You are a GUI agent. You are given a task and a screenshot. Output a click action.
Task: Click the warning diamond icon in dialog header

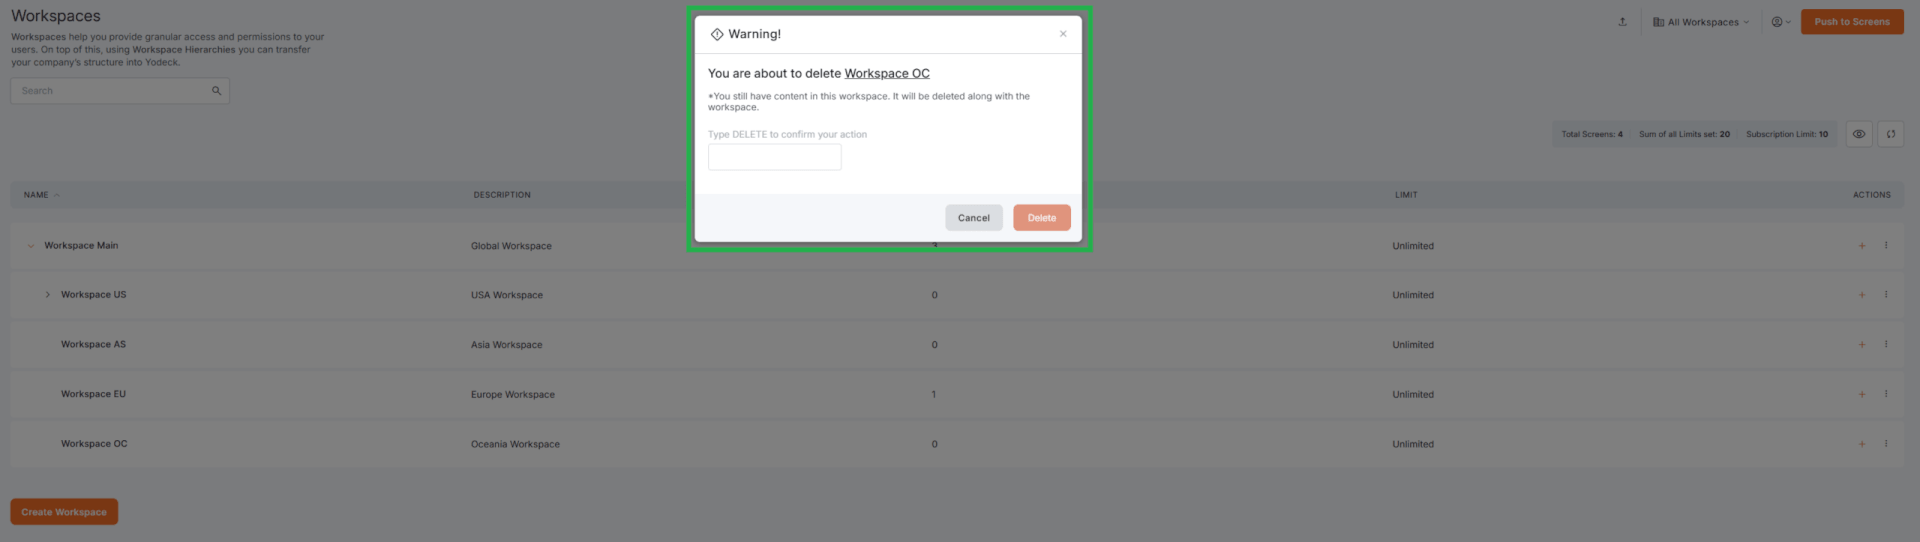717,34
